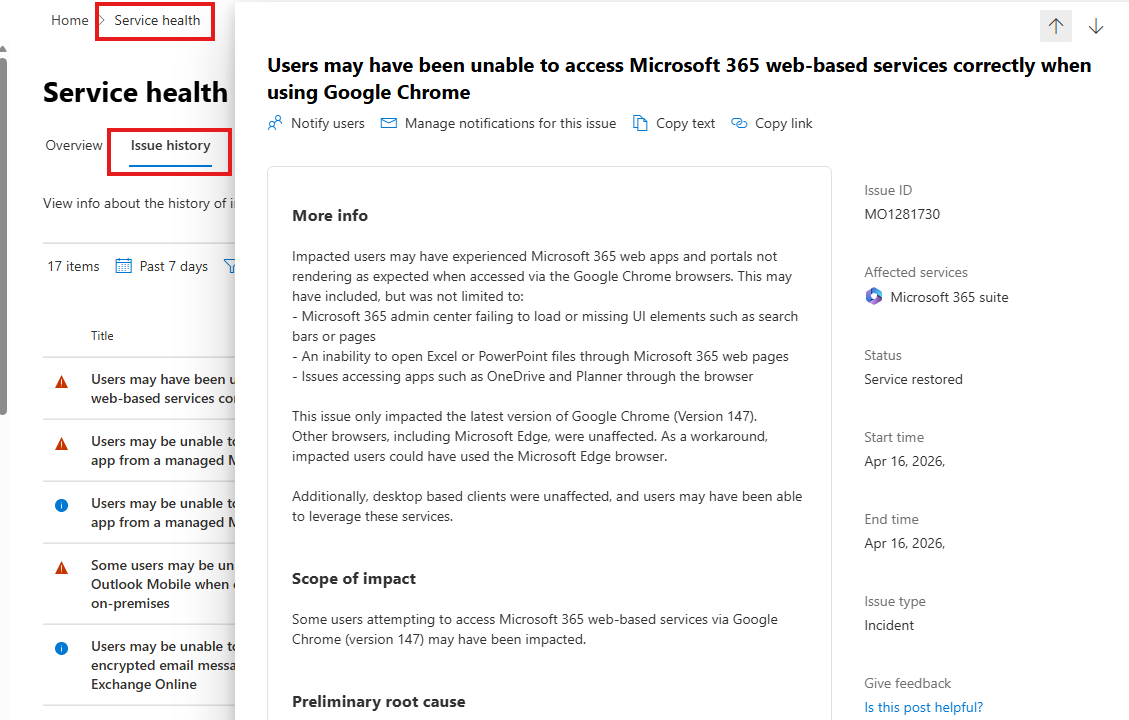Click the 'Preliminary root cause' heading
The image size is (1129, 720).
pyautogui.click(x=379, y=701)
